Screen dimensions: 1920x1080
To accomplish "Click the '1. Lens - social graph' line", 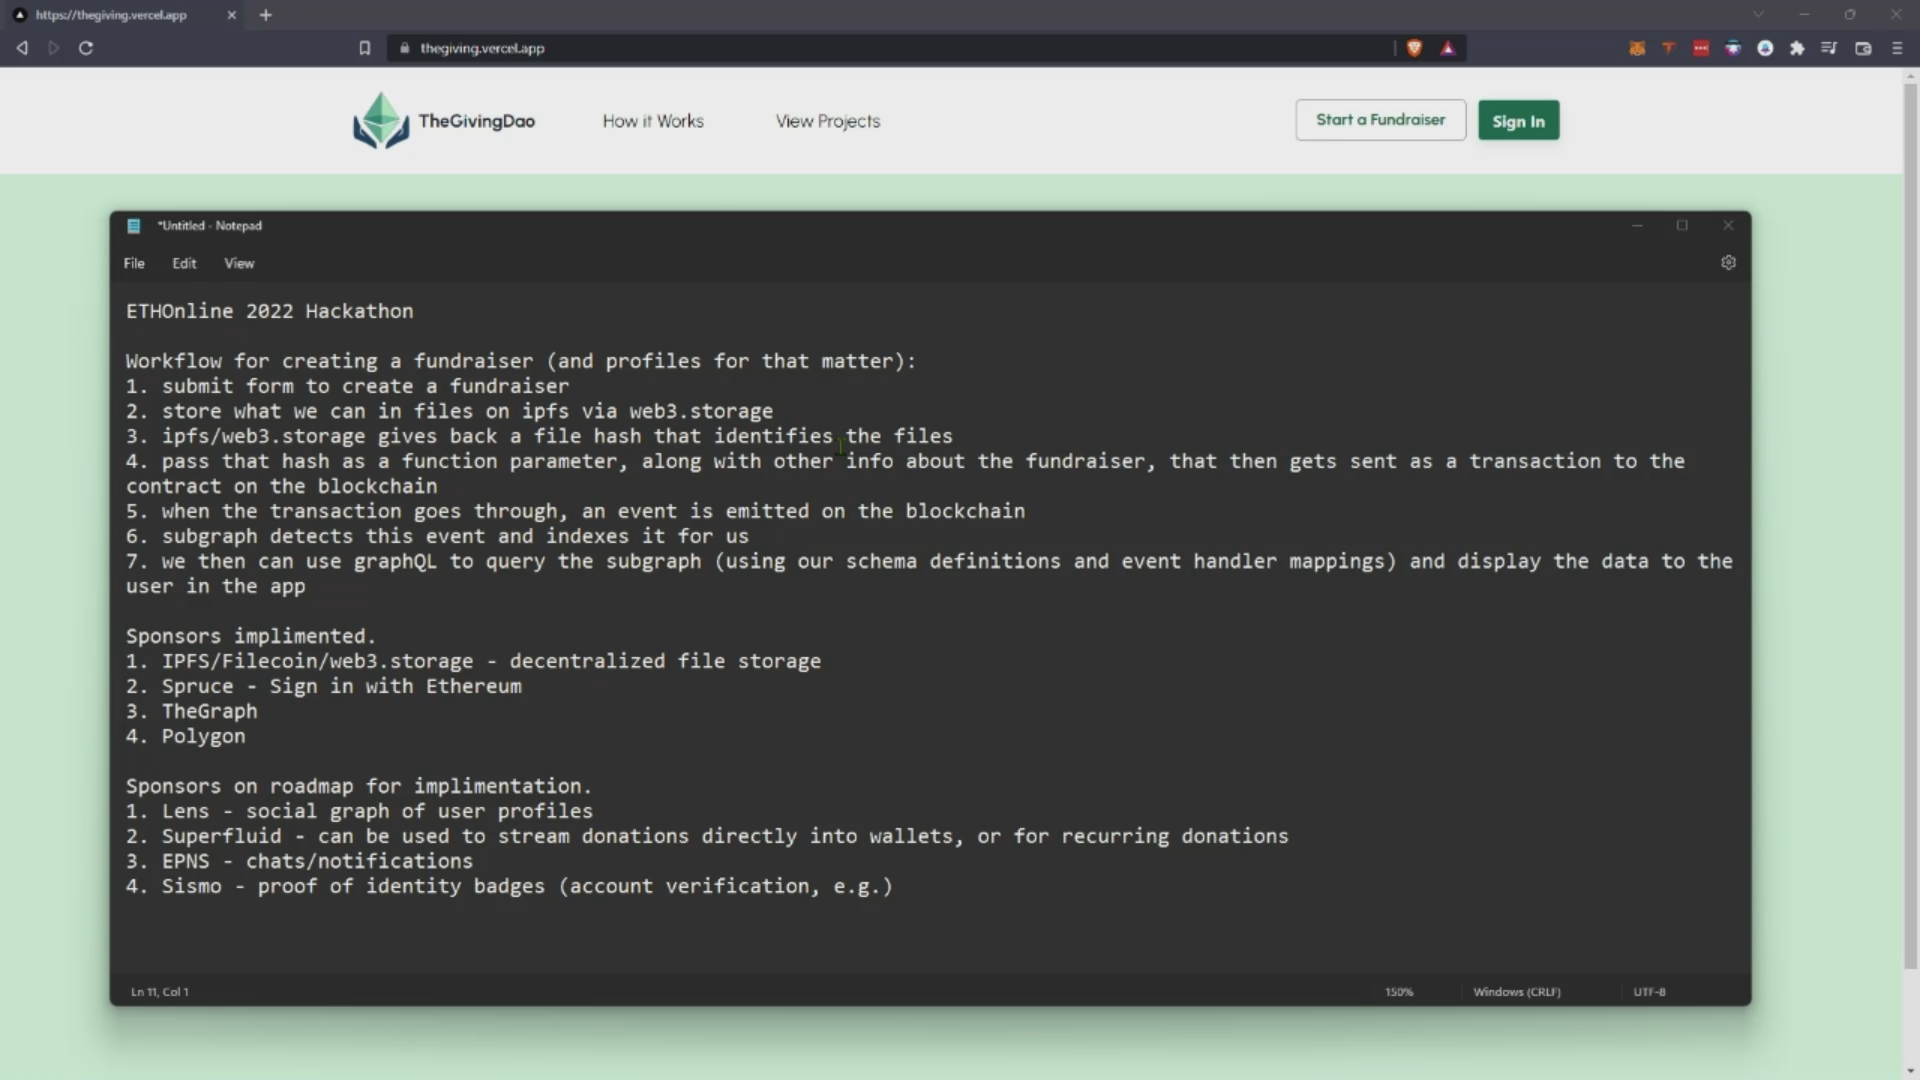I will click(x=360, y=811).
